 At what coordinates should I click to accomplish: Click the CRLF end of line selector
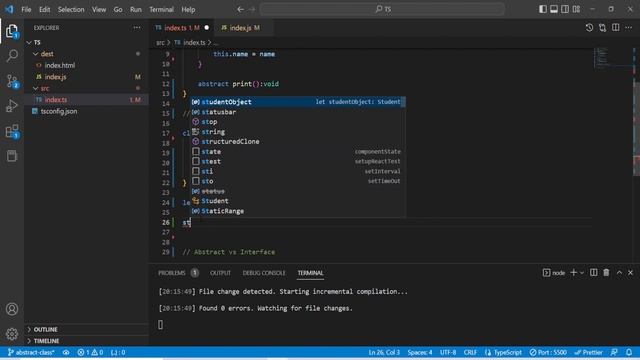(x=470, y=352)
